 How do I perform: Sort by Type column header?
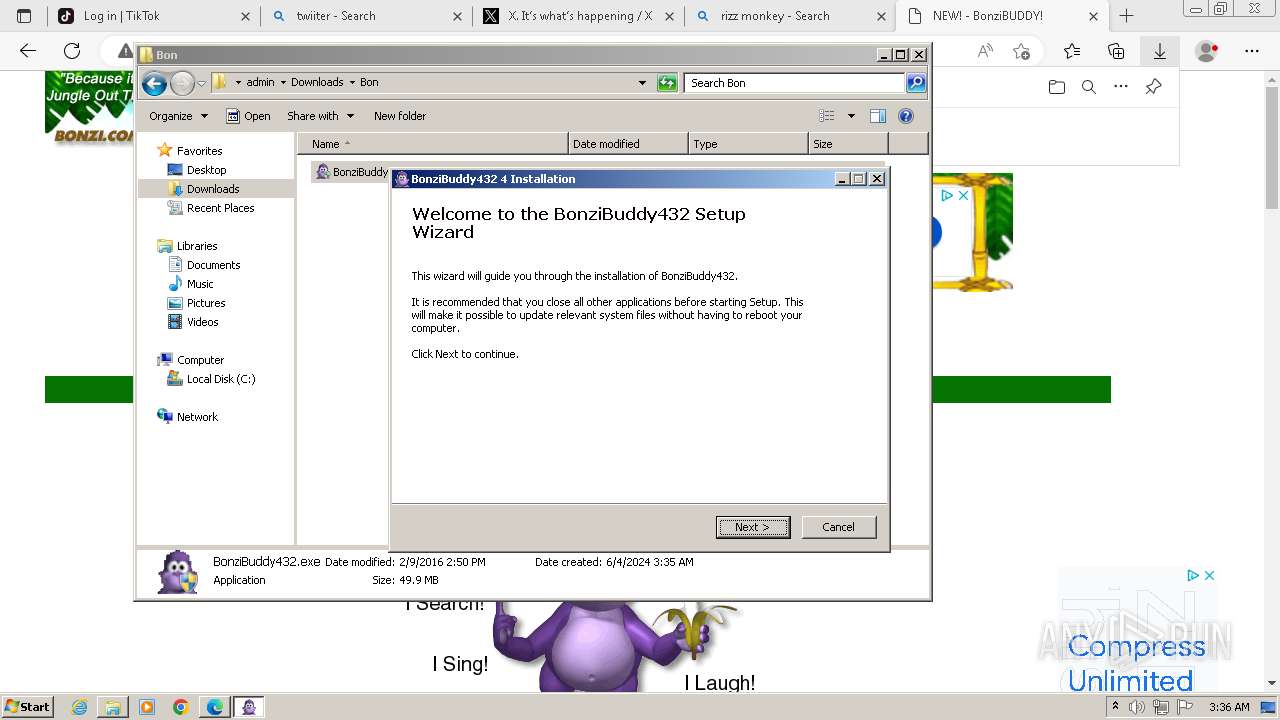click(x=748, y=144)
